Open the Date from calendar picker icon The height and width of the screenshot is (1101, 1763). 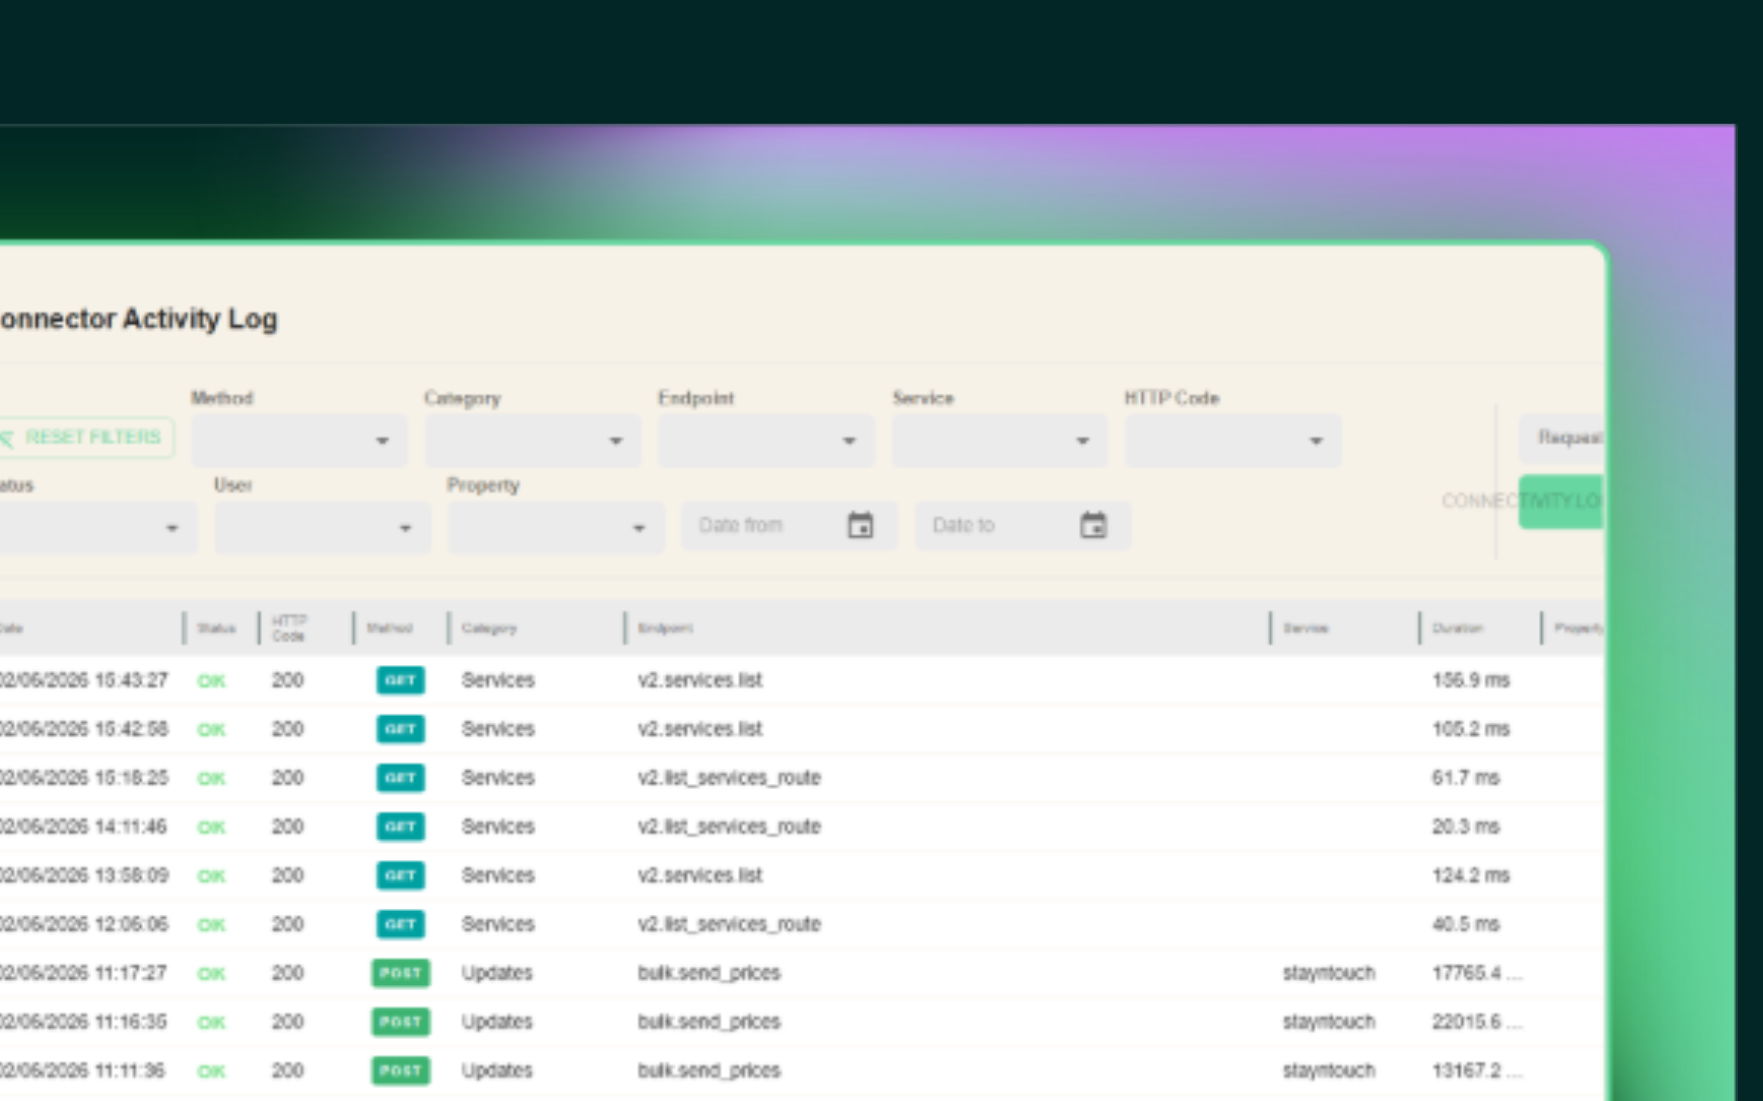860,525
